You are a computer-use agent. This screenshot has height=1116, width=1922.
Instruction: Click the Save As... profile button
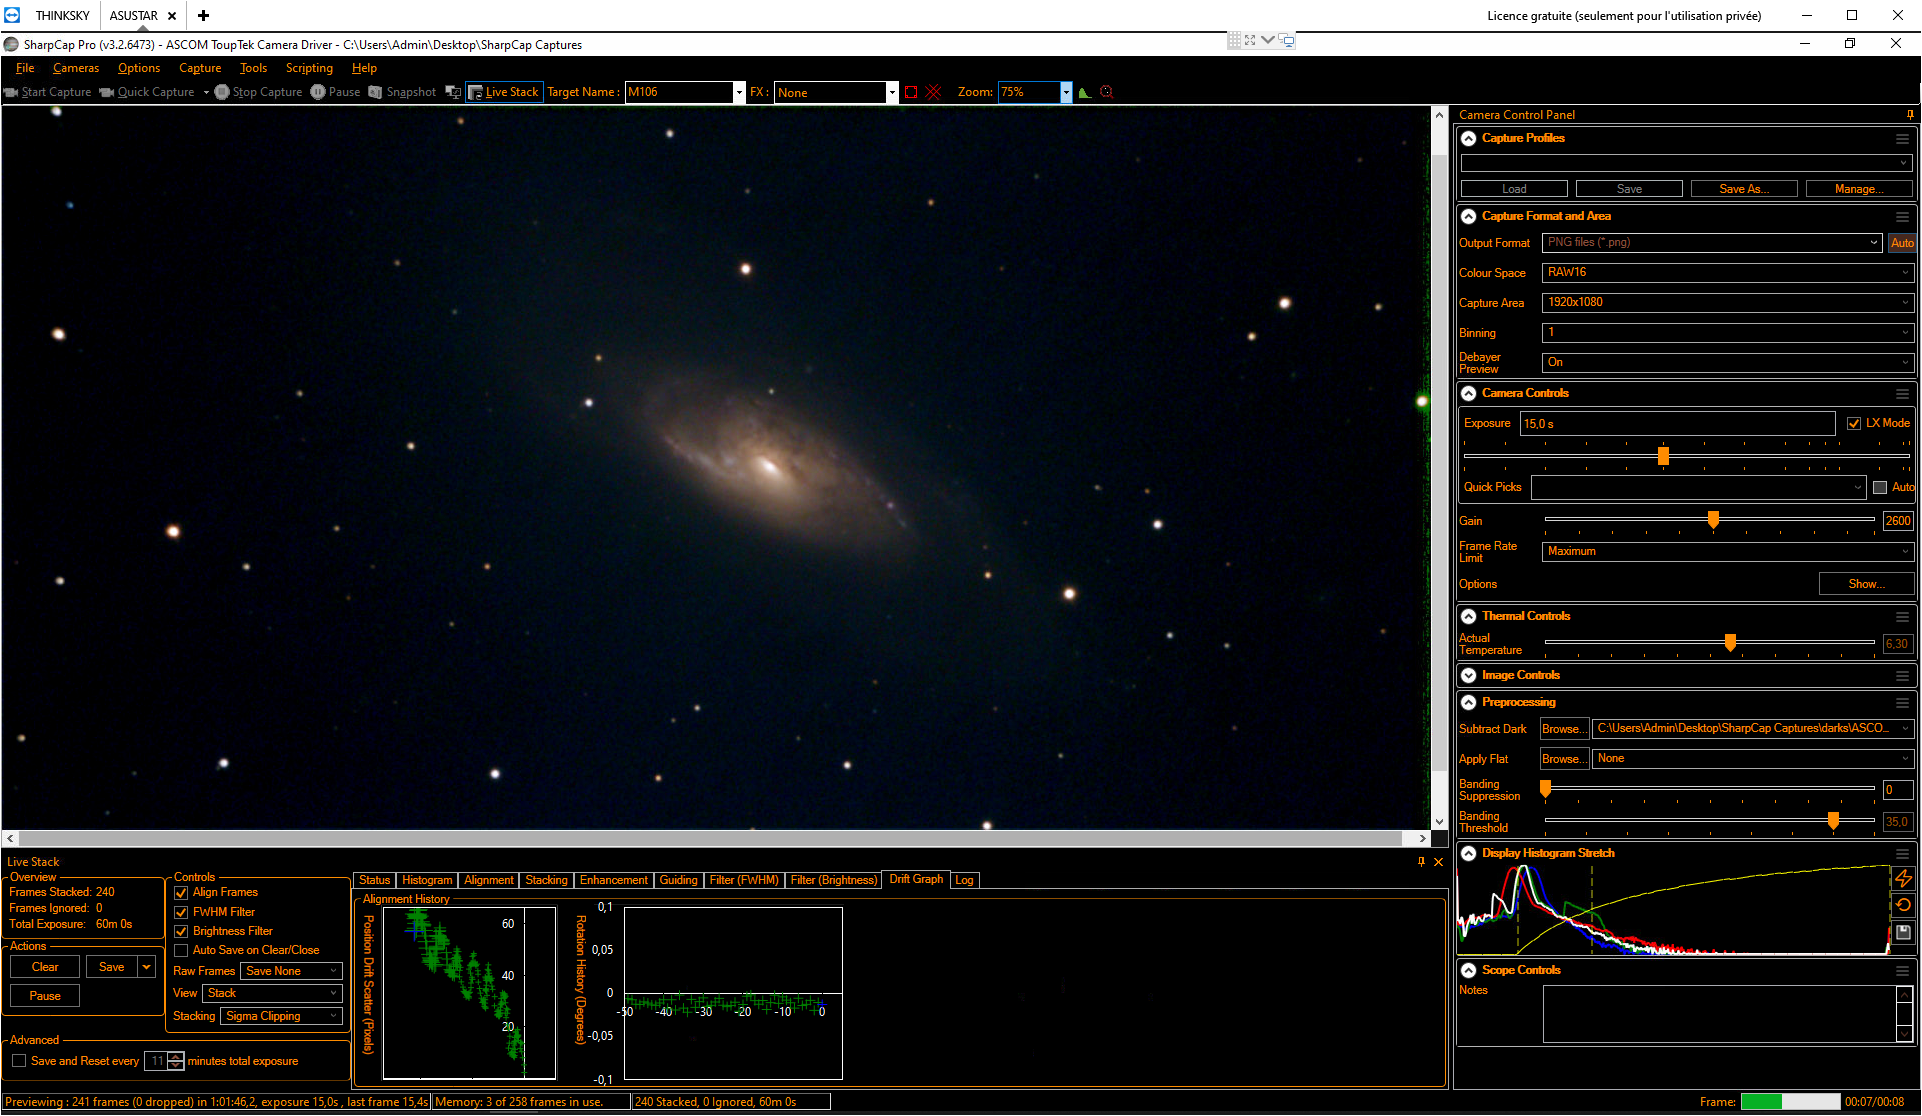1743,189
